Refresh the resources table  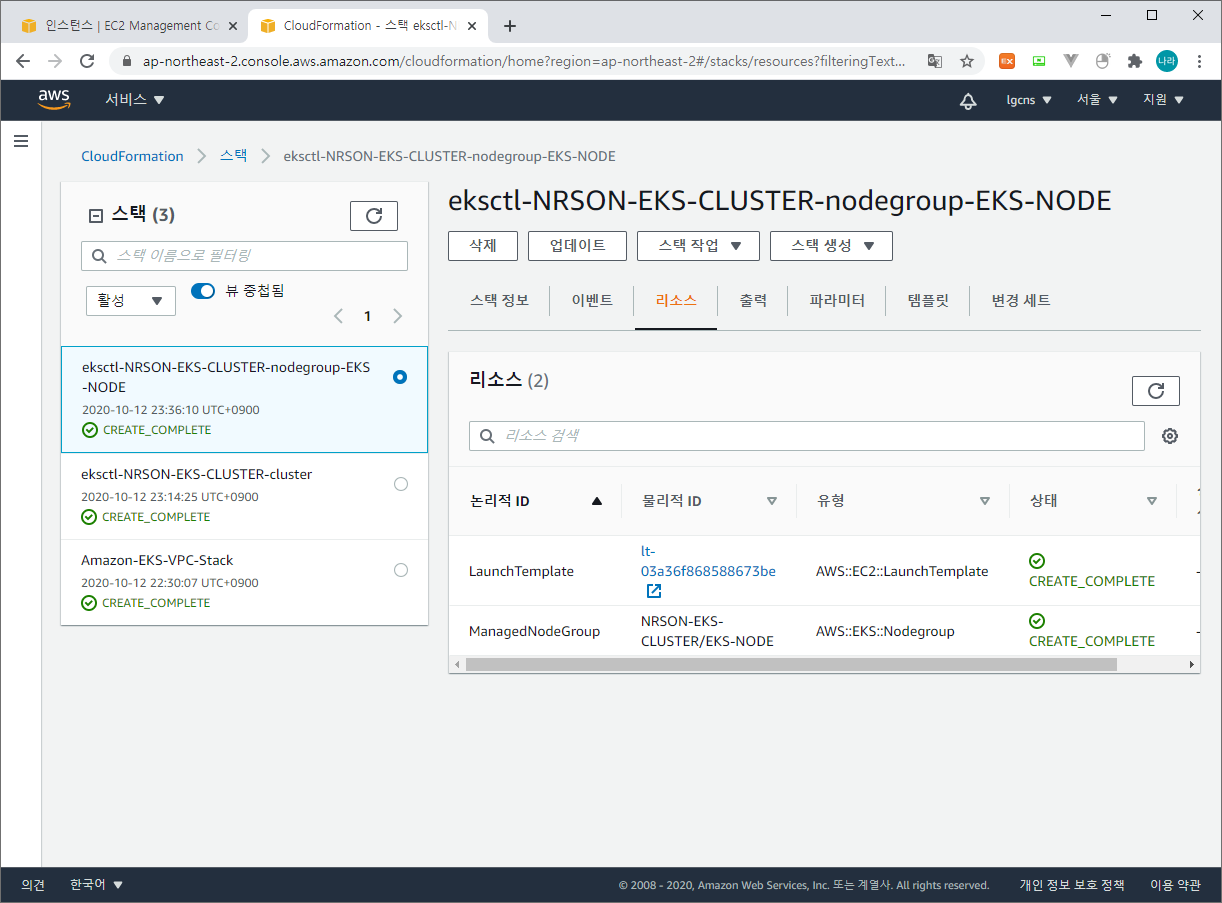tap(1156, 391)
